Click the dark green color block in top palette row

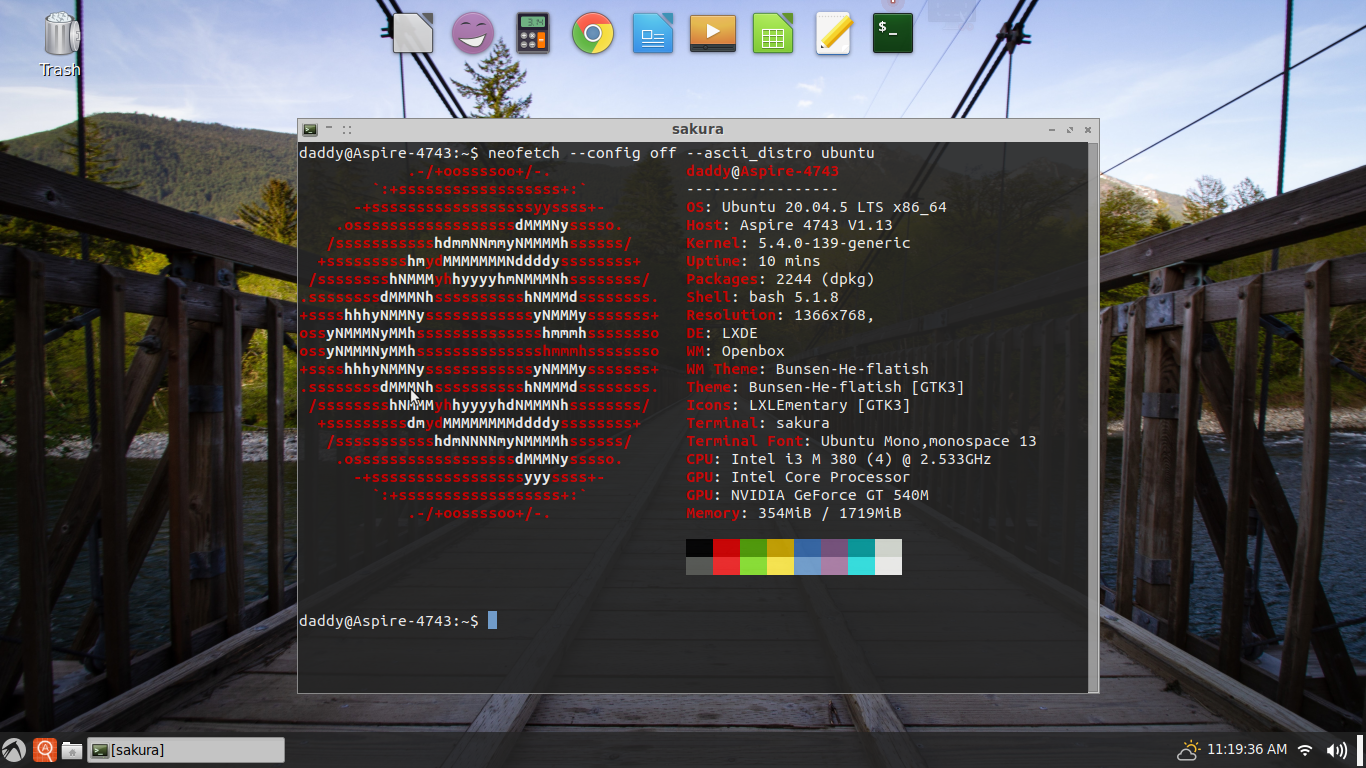click(753, 548)
